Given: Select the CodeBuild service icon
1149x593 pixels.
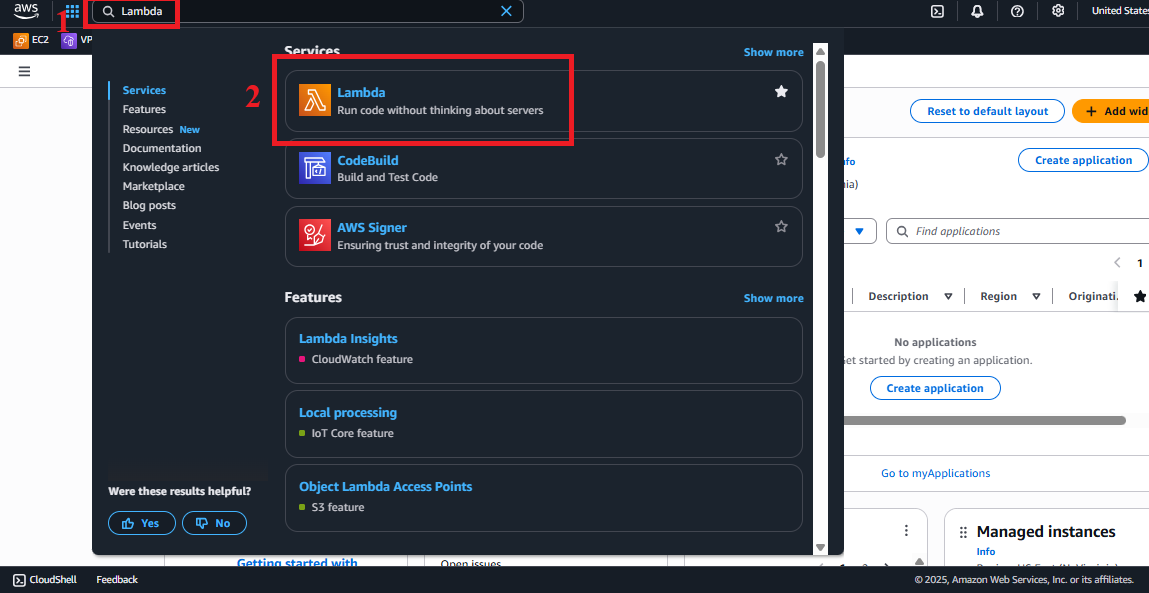Looking at the screenshot, I should pyautogui.click(x=315, y=168).
